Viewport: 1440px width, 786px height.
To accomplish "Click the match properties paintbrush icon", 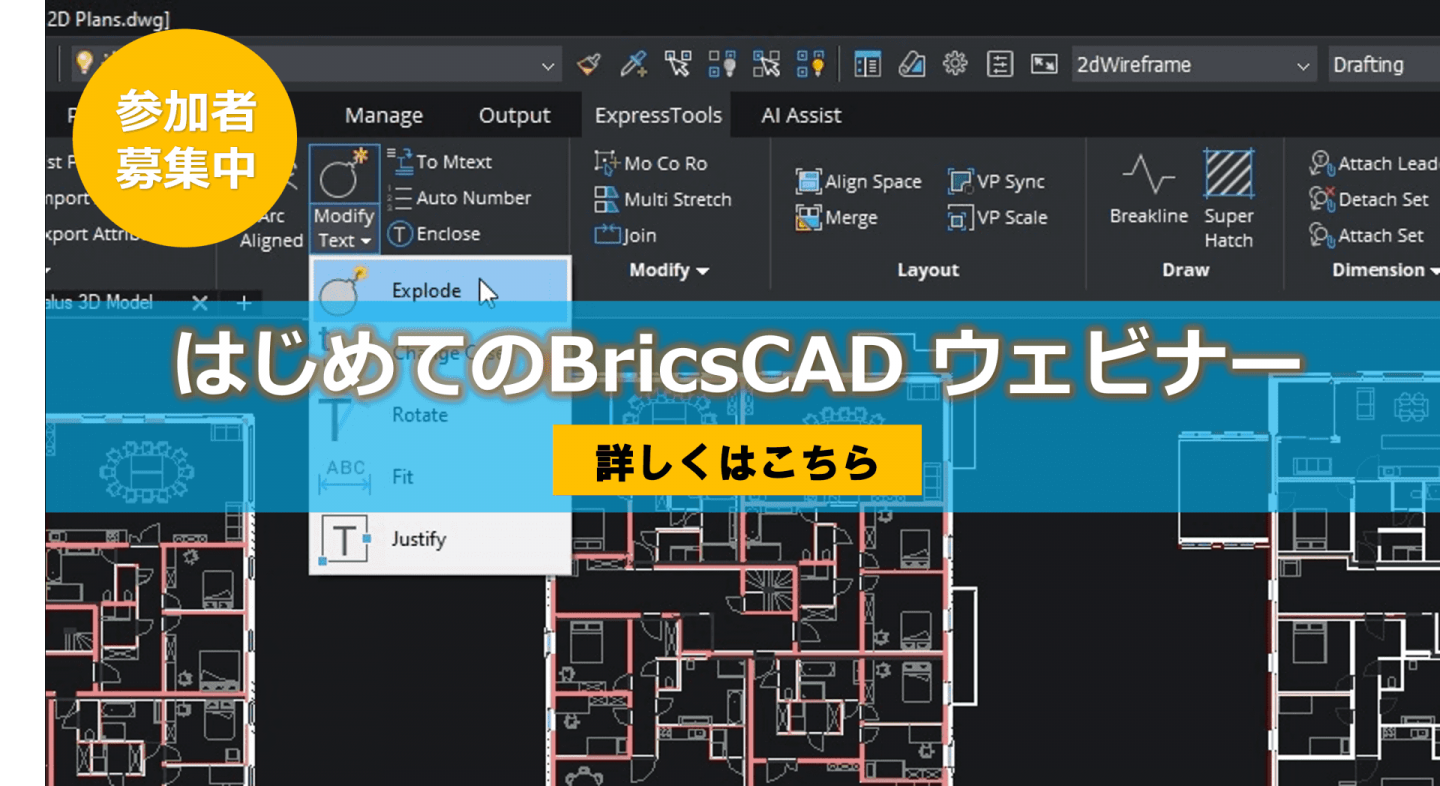I will pos(590,65).
